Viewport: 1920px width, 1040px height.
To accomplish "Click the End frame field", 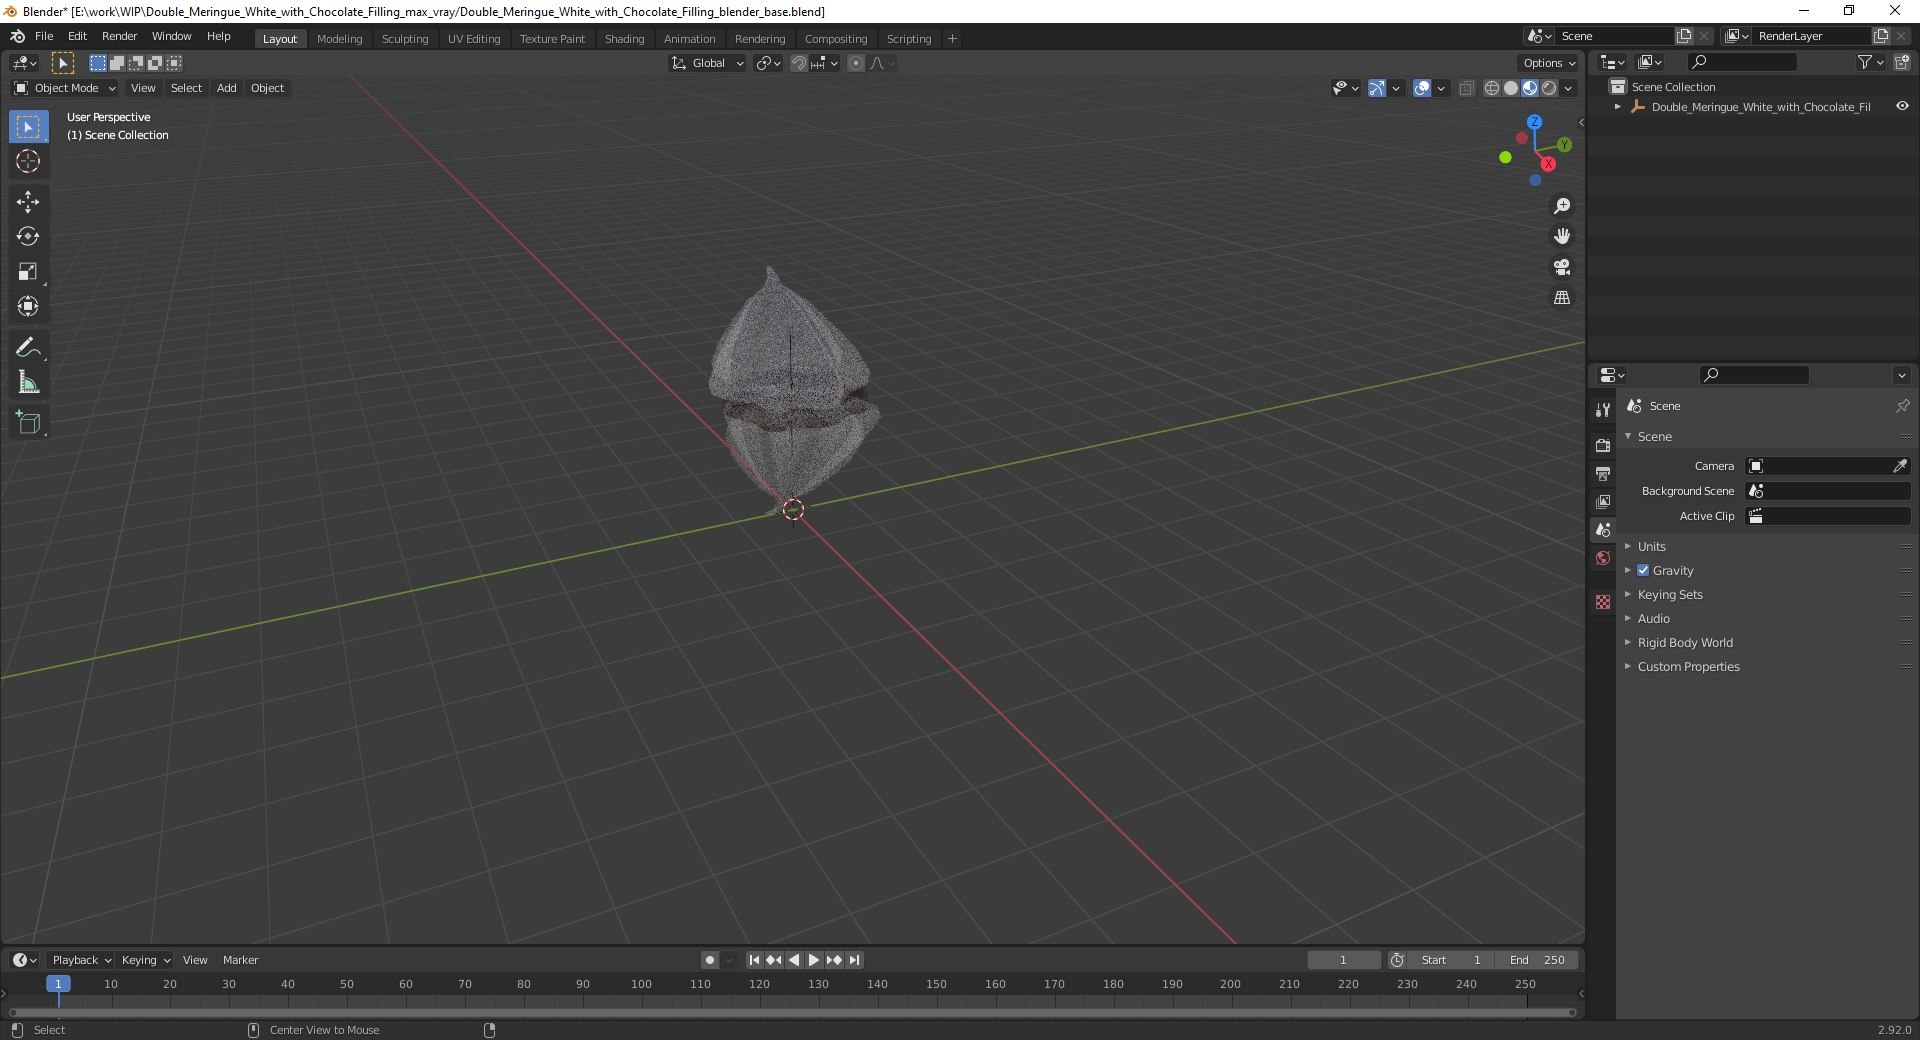I will pos(1537,960).
